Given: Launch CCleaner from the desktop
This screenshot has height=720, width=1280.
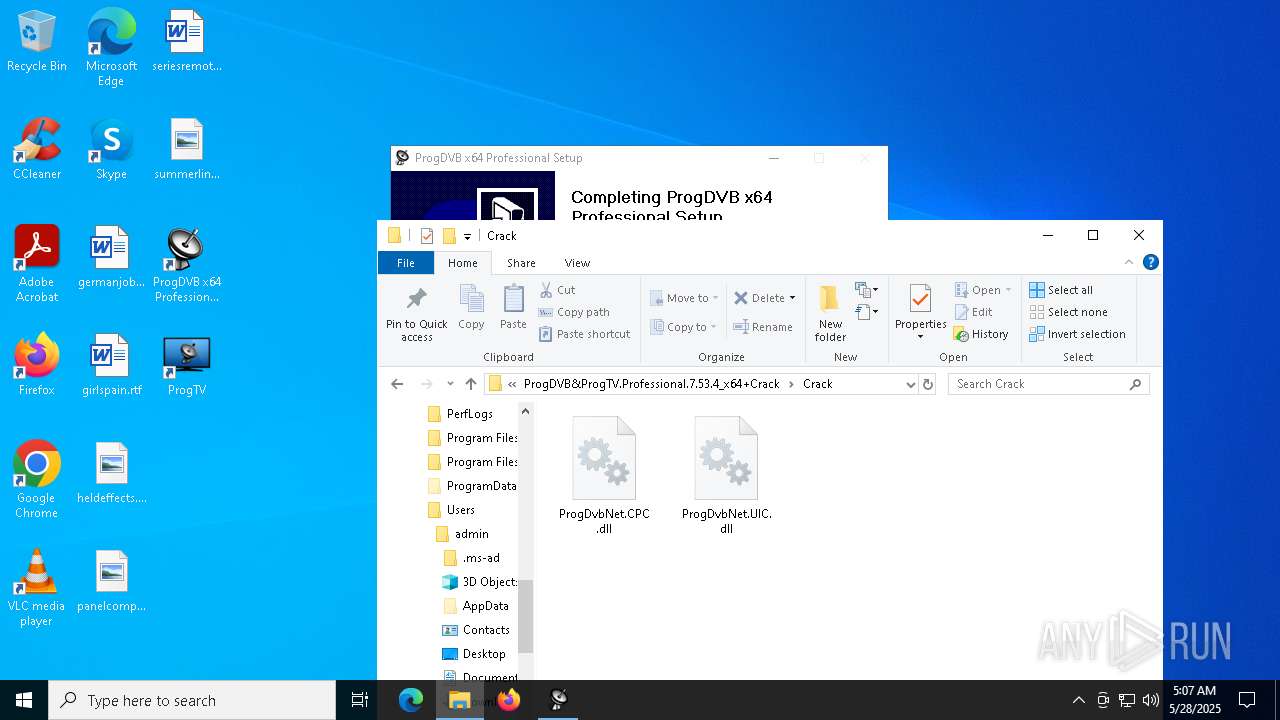Looking at the screenshot, I should [37, 150].
